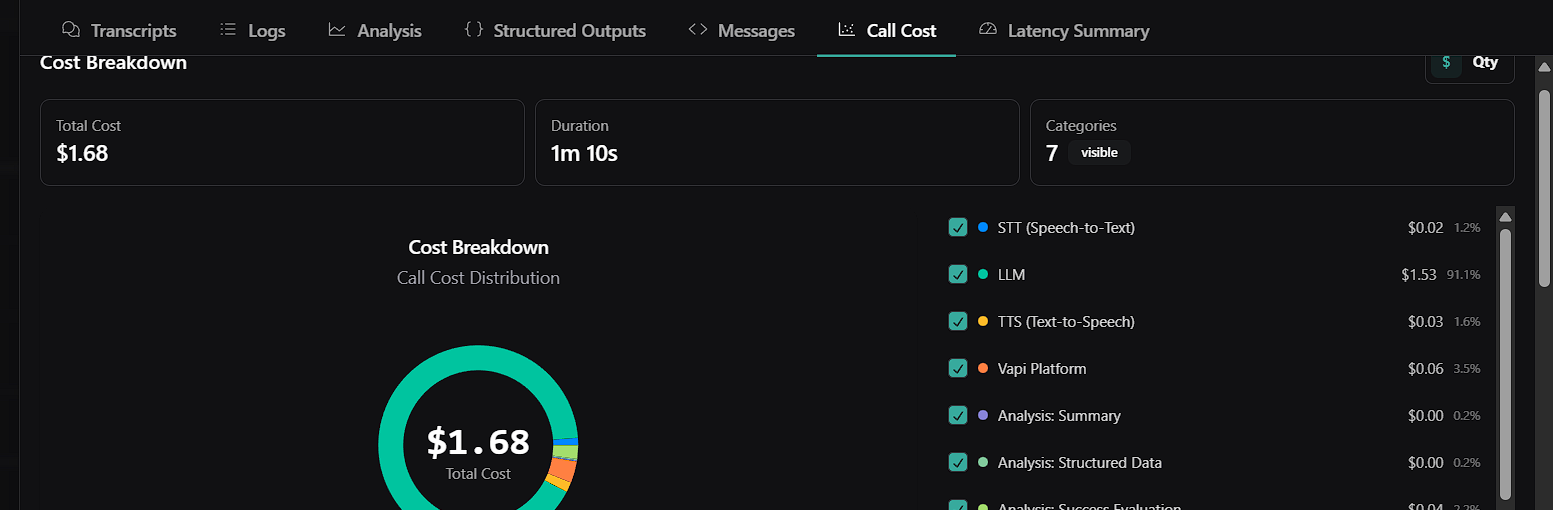Click the Messages code brackets icon
Image resolution: width=1553 pixels, height=510 pixels.
coord(698,29)
